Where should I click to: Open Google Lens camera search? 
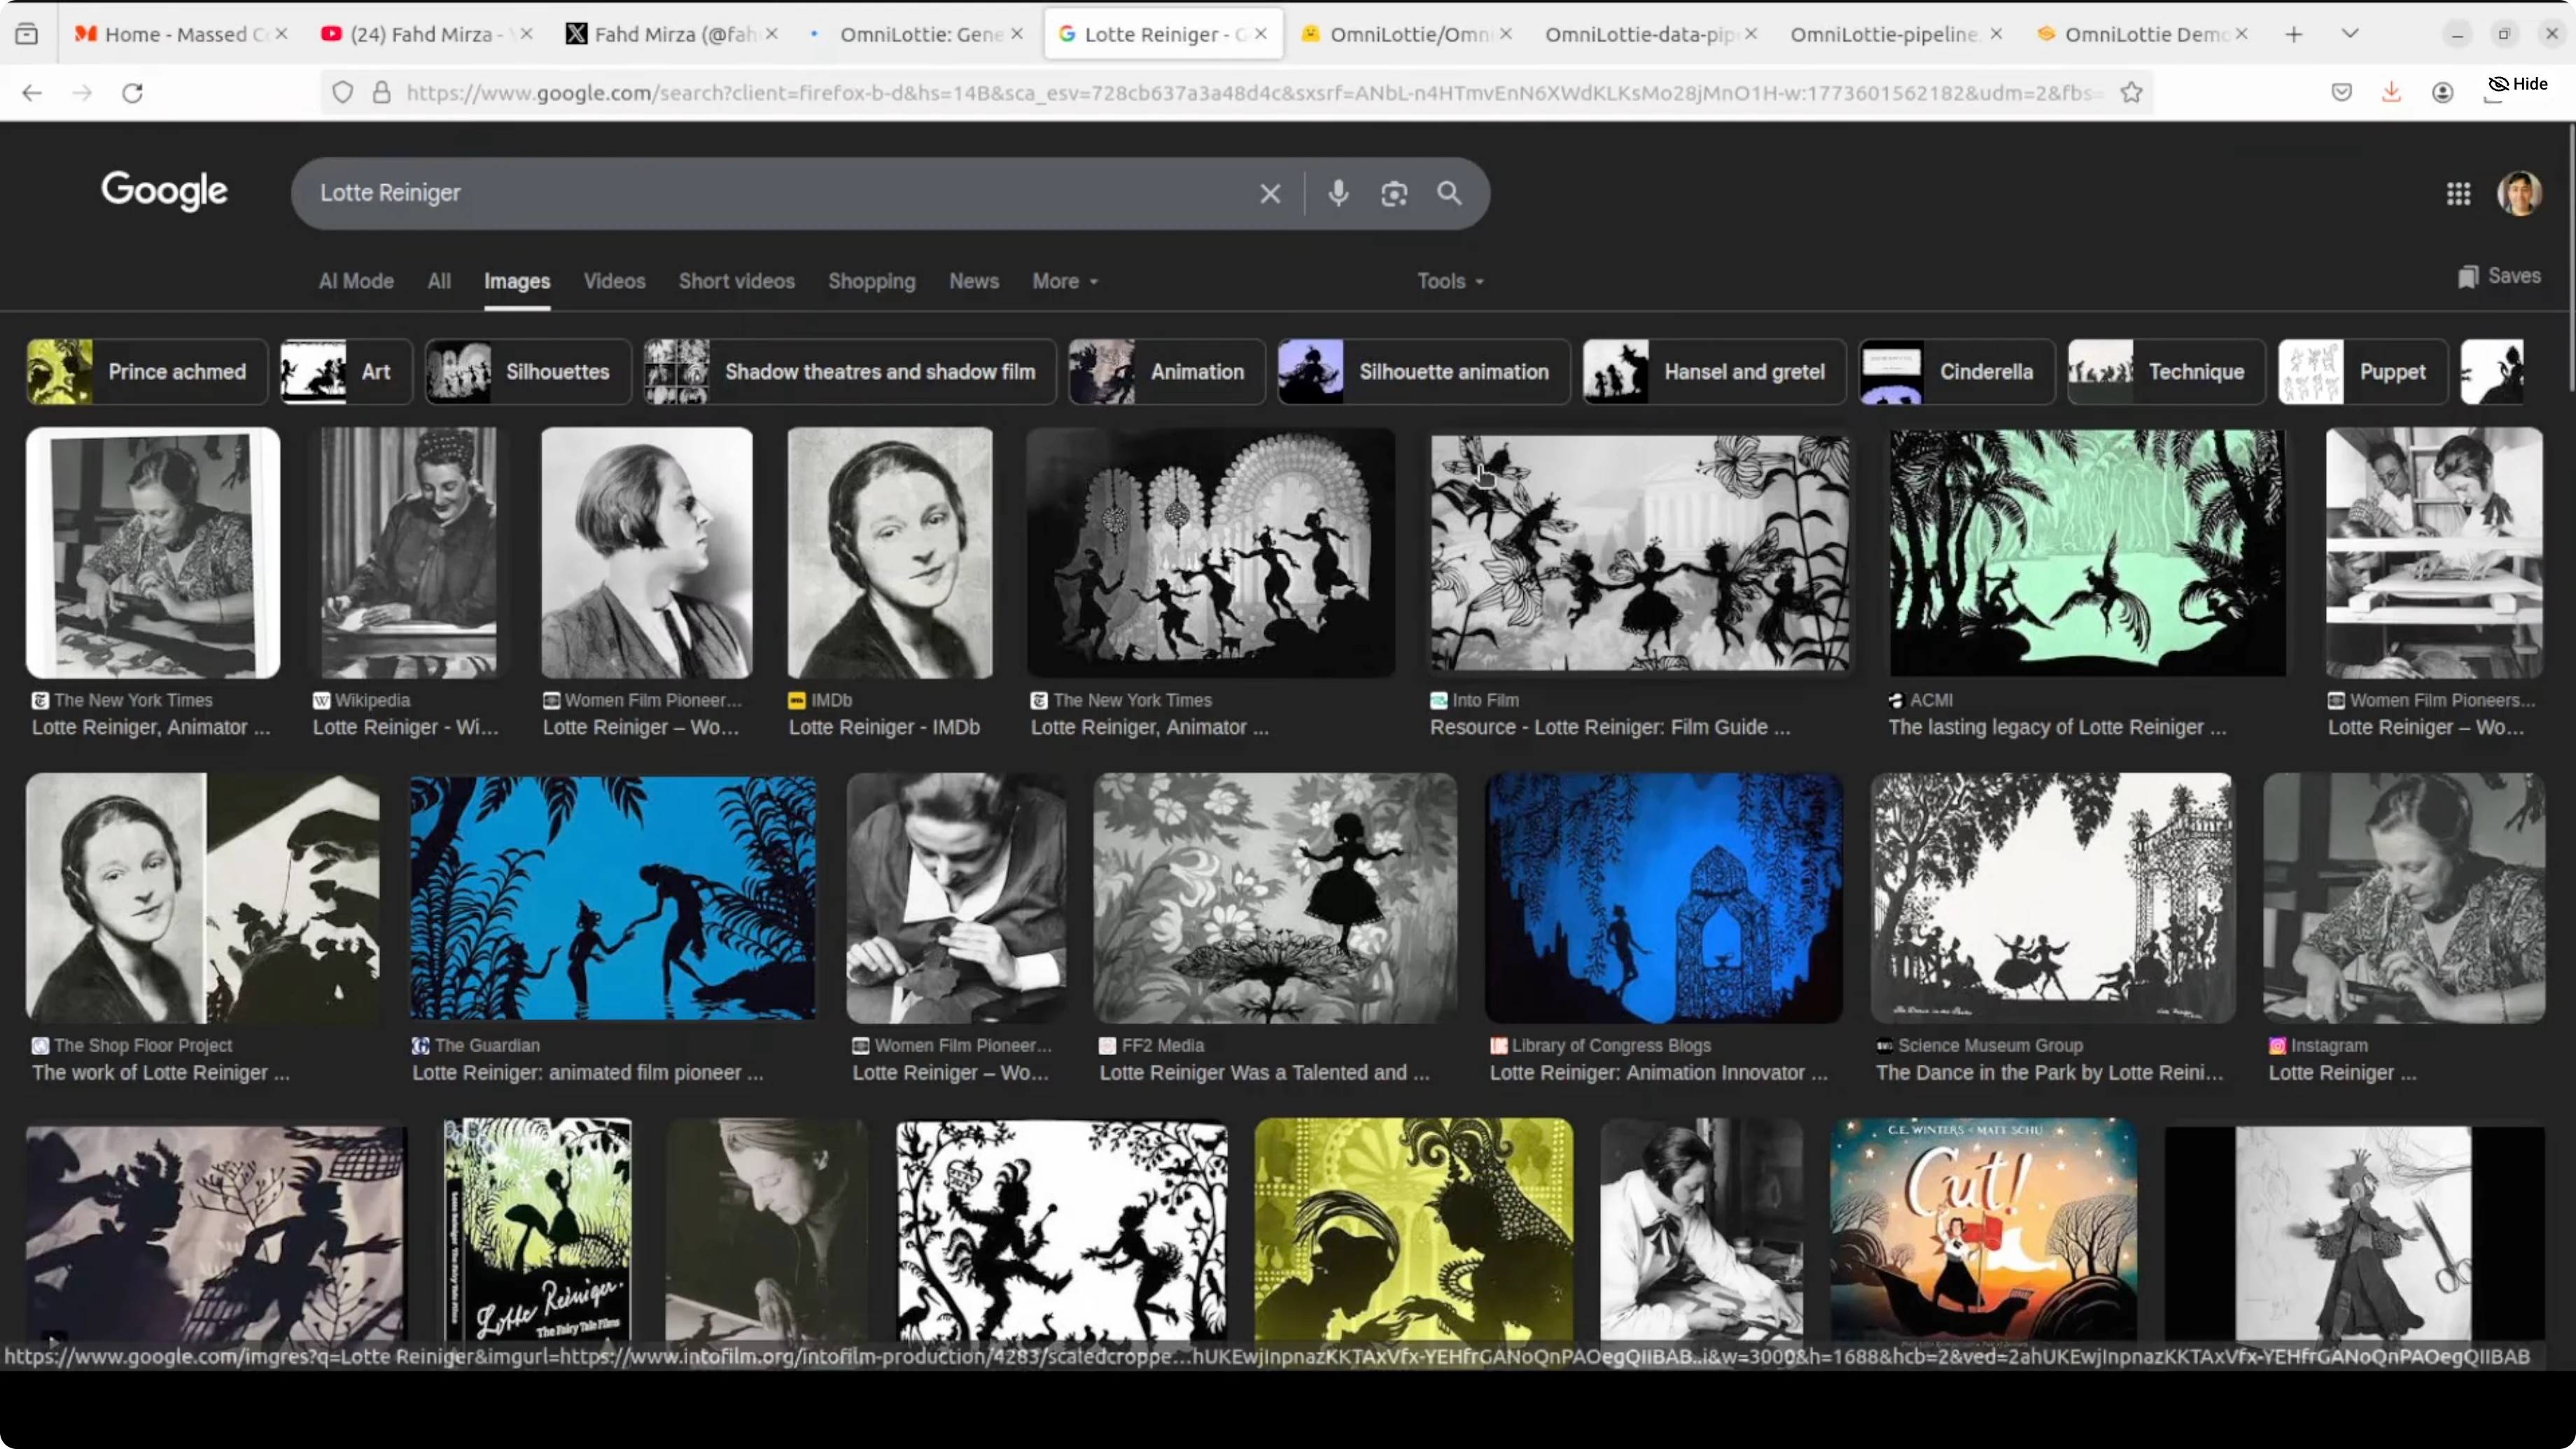coord(1395,193)
